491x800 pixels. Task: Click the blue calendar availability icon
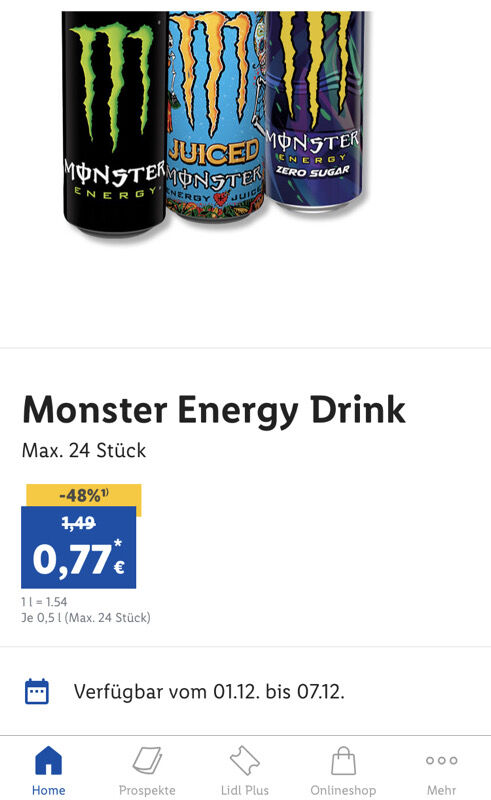tap(37, 691)
